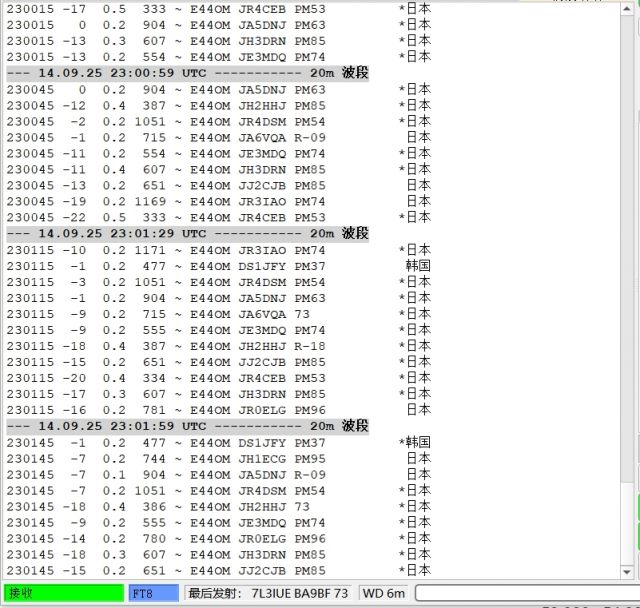This screenshot has width=640, height=608.
Task: Select the 230145 DS1JFY PM37 Korea row
Action: (218, 442)
